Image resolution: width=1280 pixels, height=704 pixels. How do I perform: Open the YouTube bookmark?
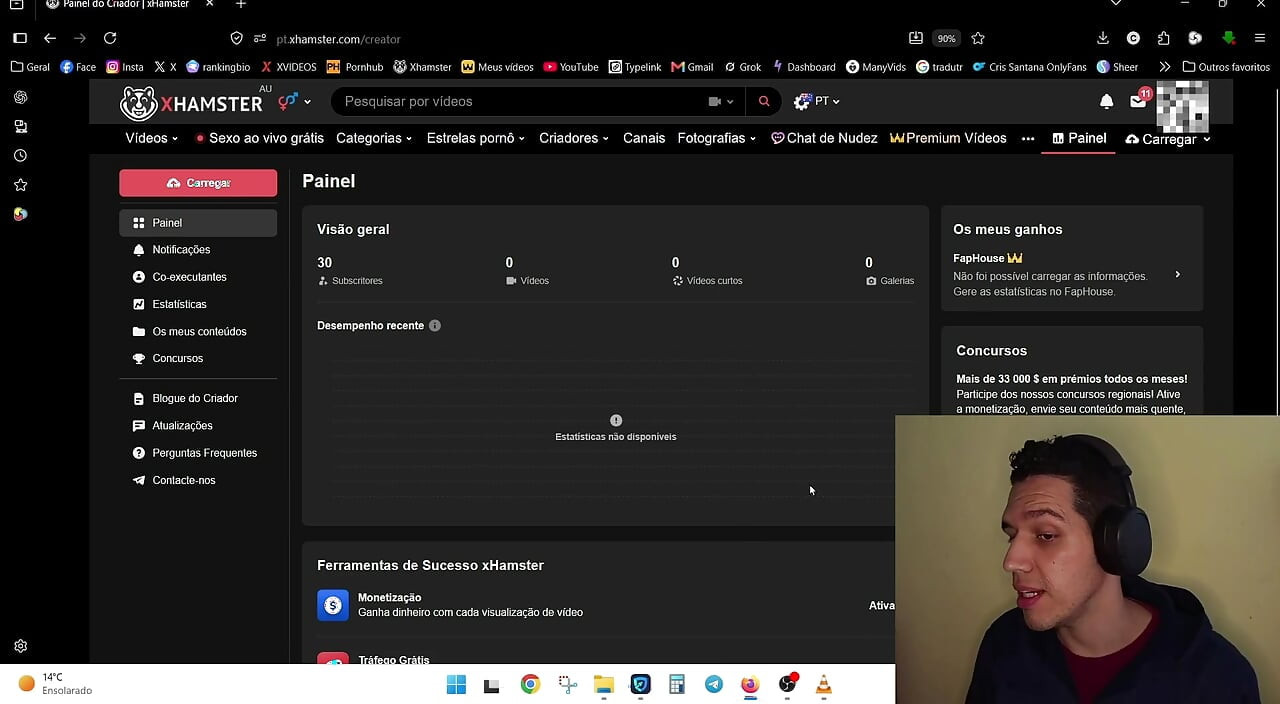[571, 67]
